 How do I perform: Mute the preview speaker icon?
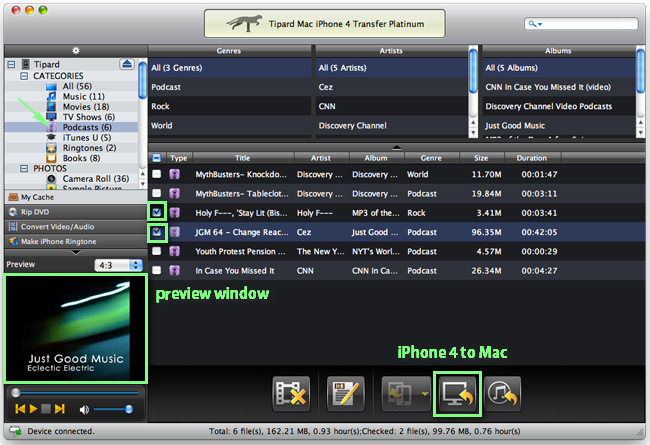pos(84,410)
